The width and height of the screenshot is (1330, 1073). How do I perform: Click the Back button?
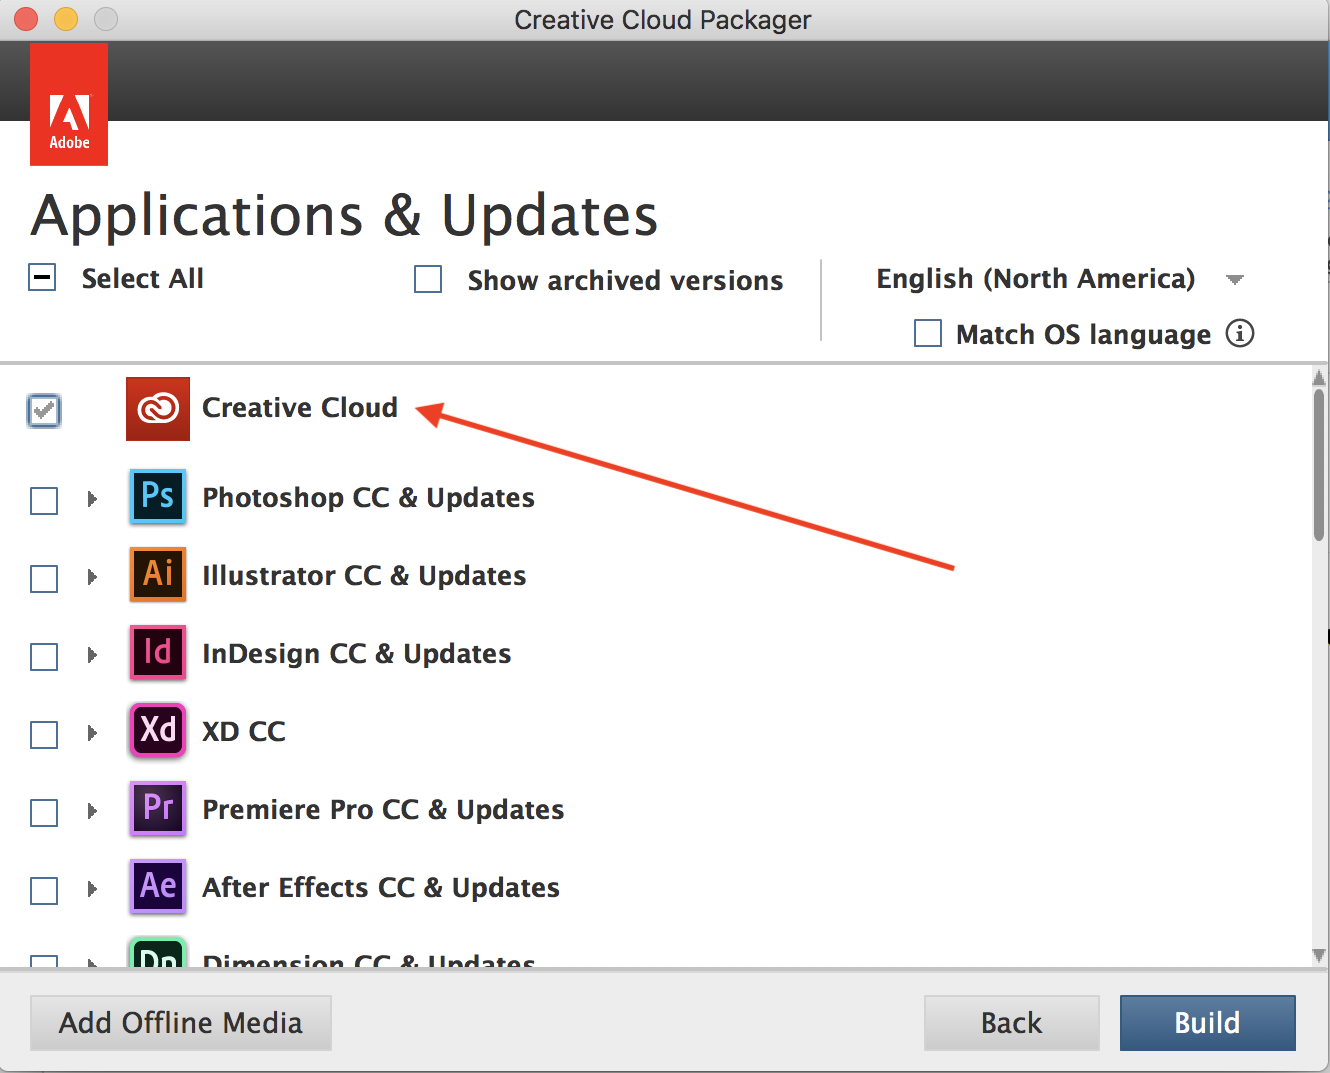click(x=1011, y=1022)
